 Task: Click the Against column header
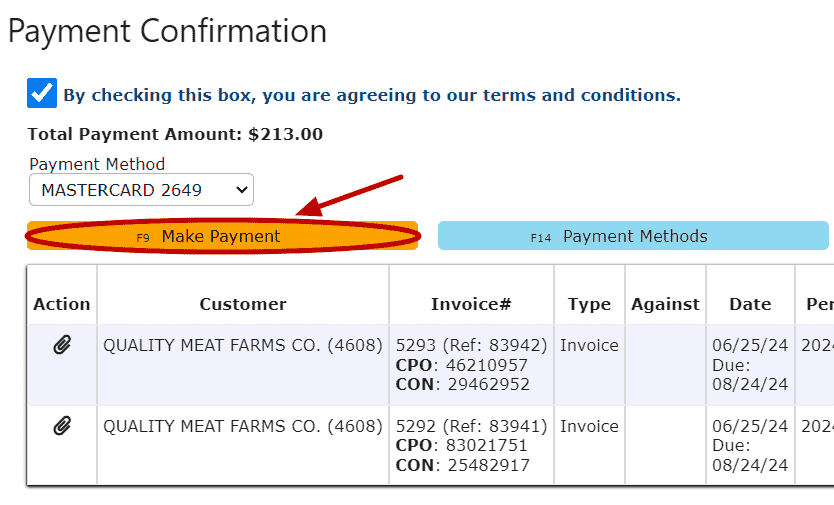tap(665, 304)
